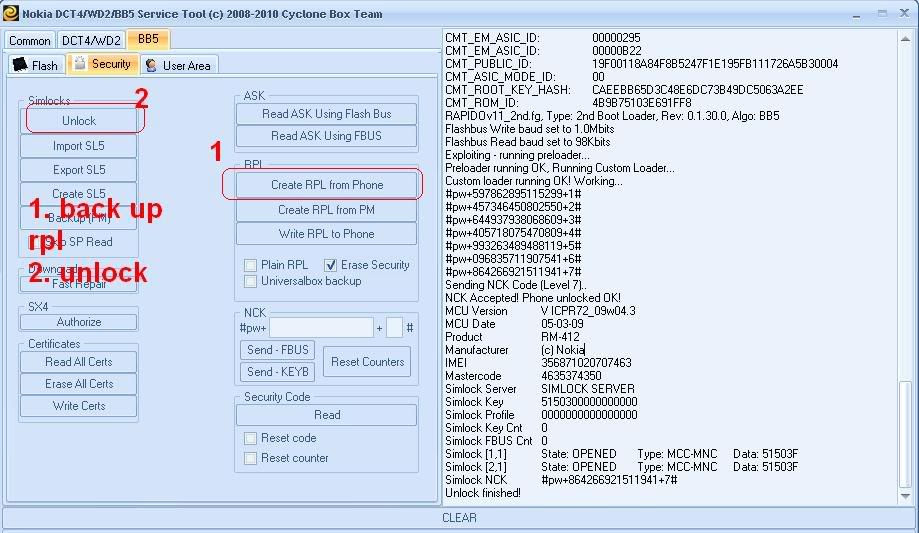Click the 'Unlock finished!' log line
The image size is (919, 533).
tap(483, 493)
